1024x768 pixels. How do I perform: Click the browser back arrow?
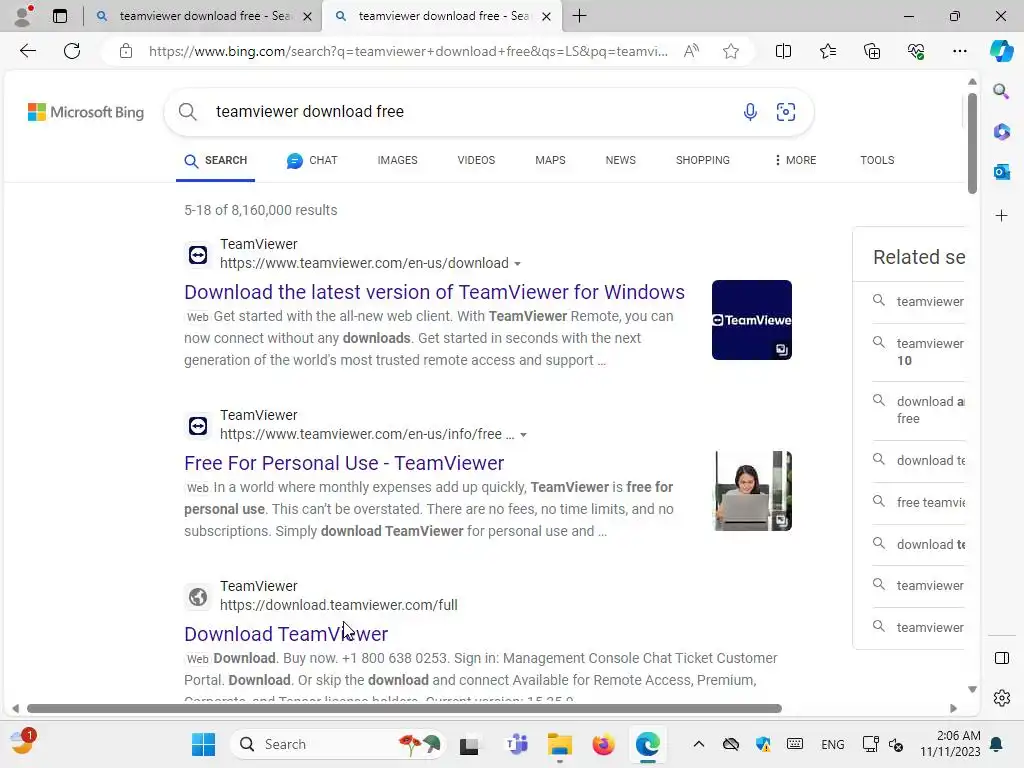[x=27, y=51]
